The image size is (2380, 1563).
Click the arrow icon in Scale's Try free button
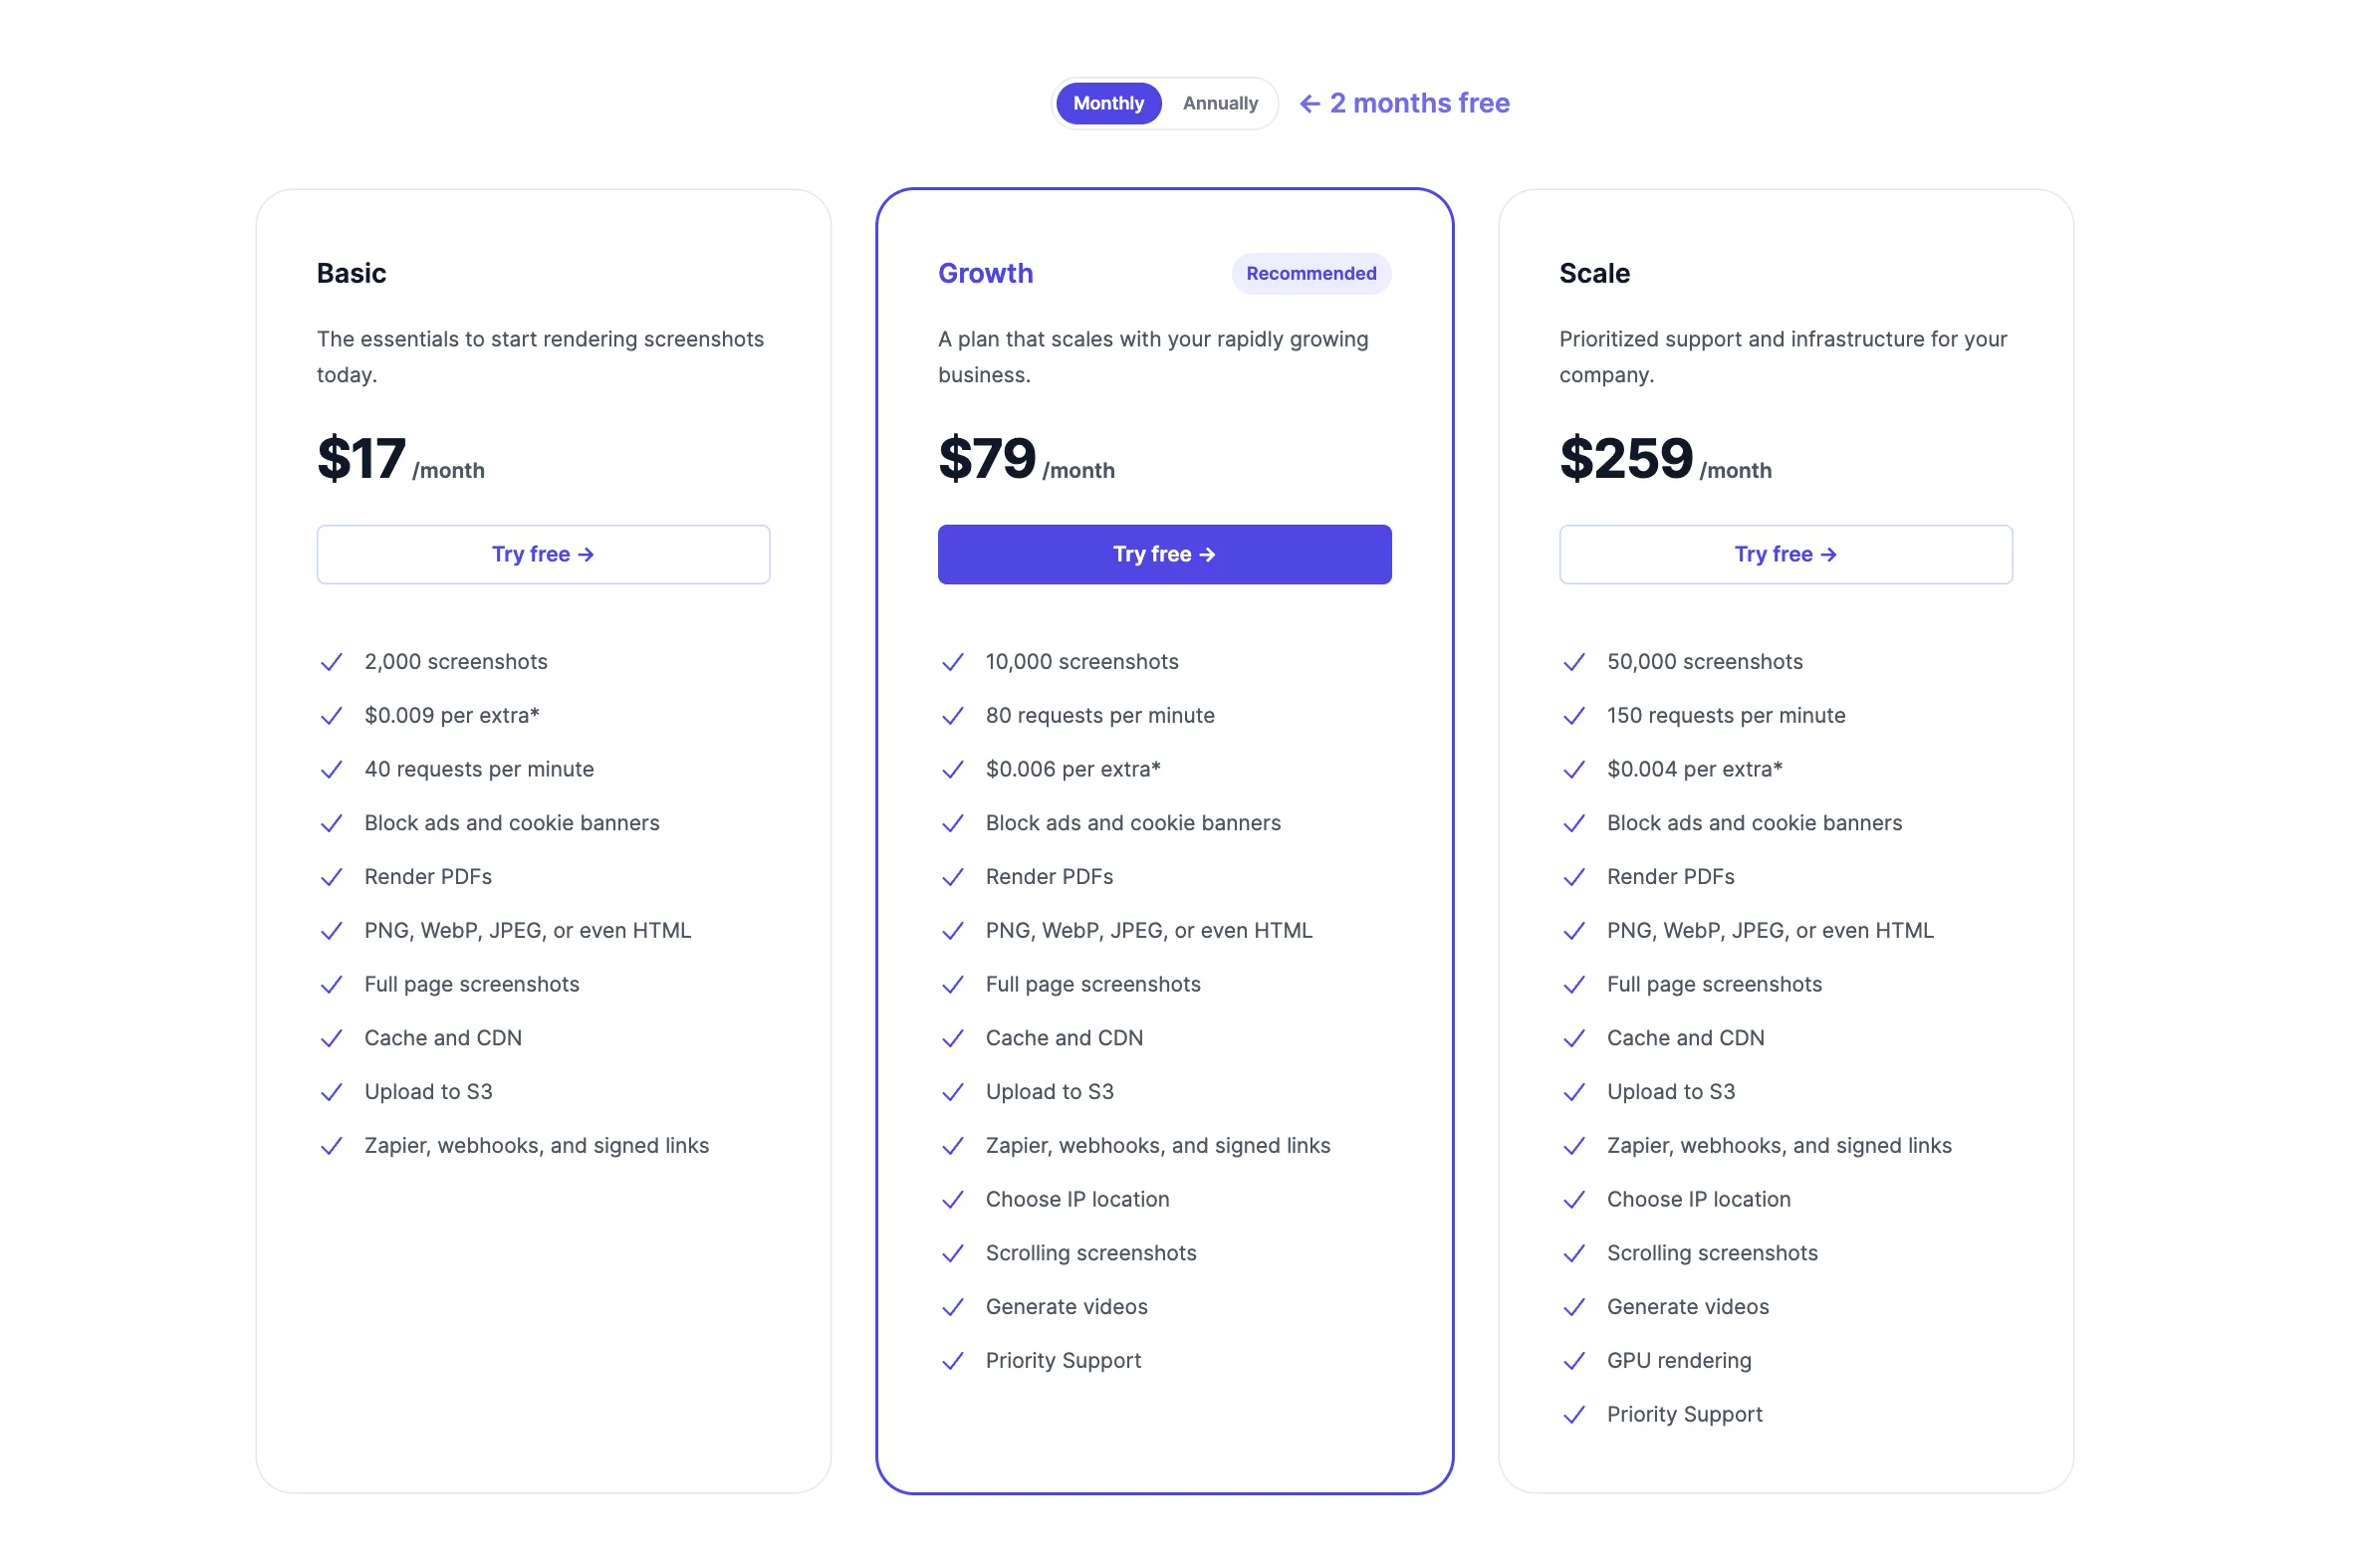(1830, 554)
